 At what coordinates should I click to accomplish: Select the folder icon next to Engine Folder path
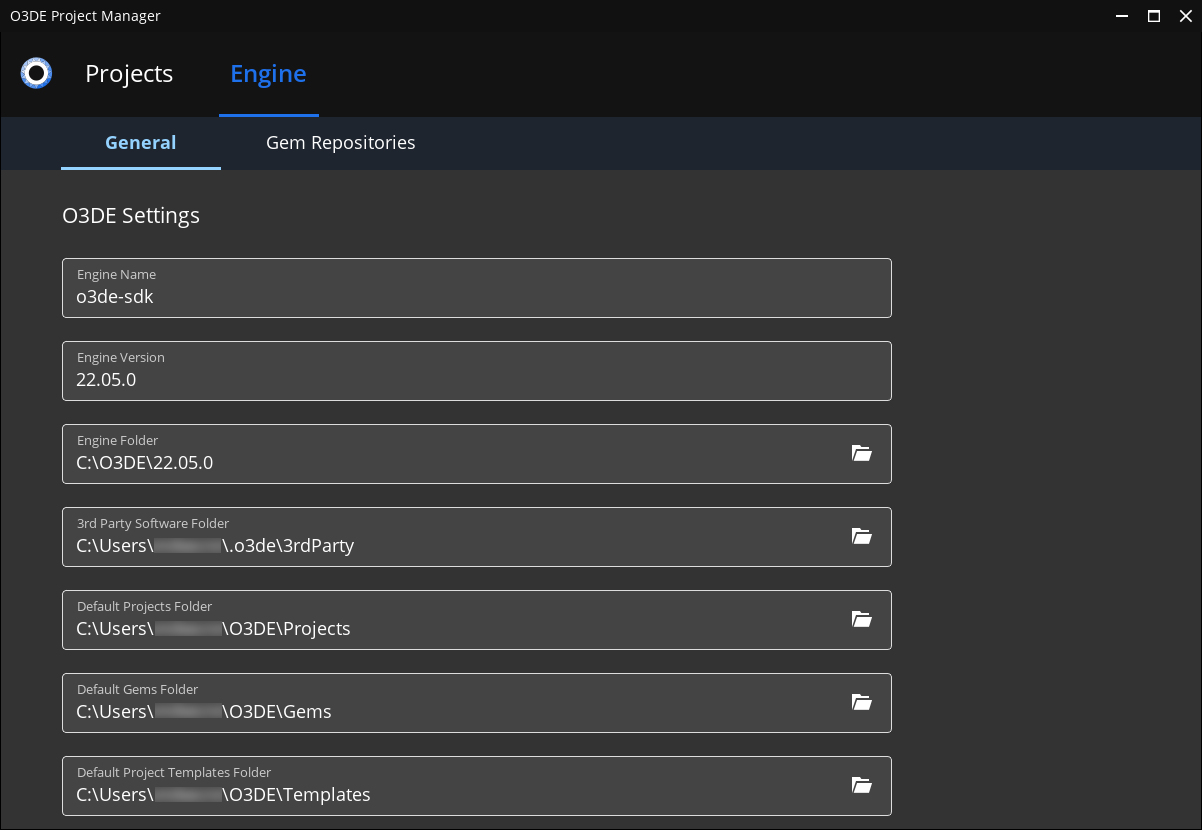pyautogui.click(x=862, y=453)
